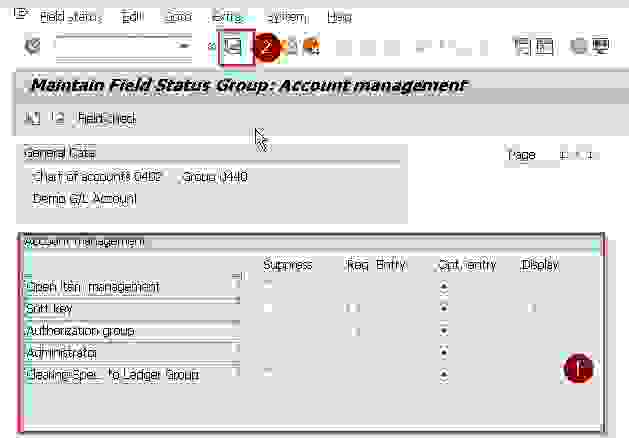Screen dimensions: 629x438
Task: Open the System menu
Action: click(286, 17)
